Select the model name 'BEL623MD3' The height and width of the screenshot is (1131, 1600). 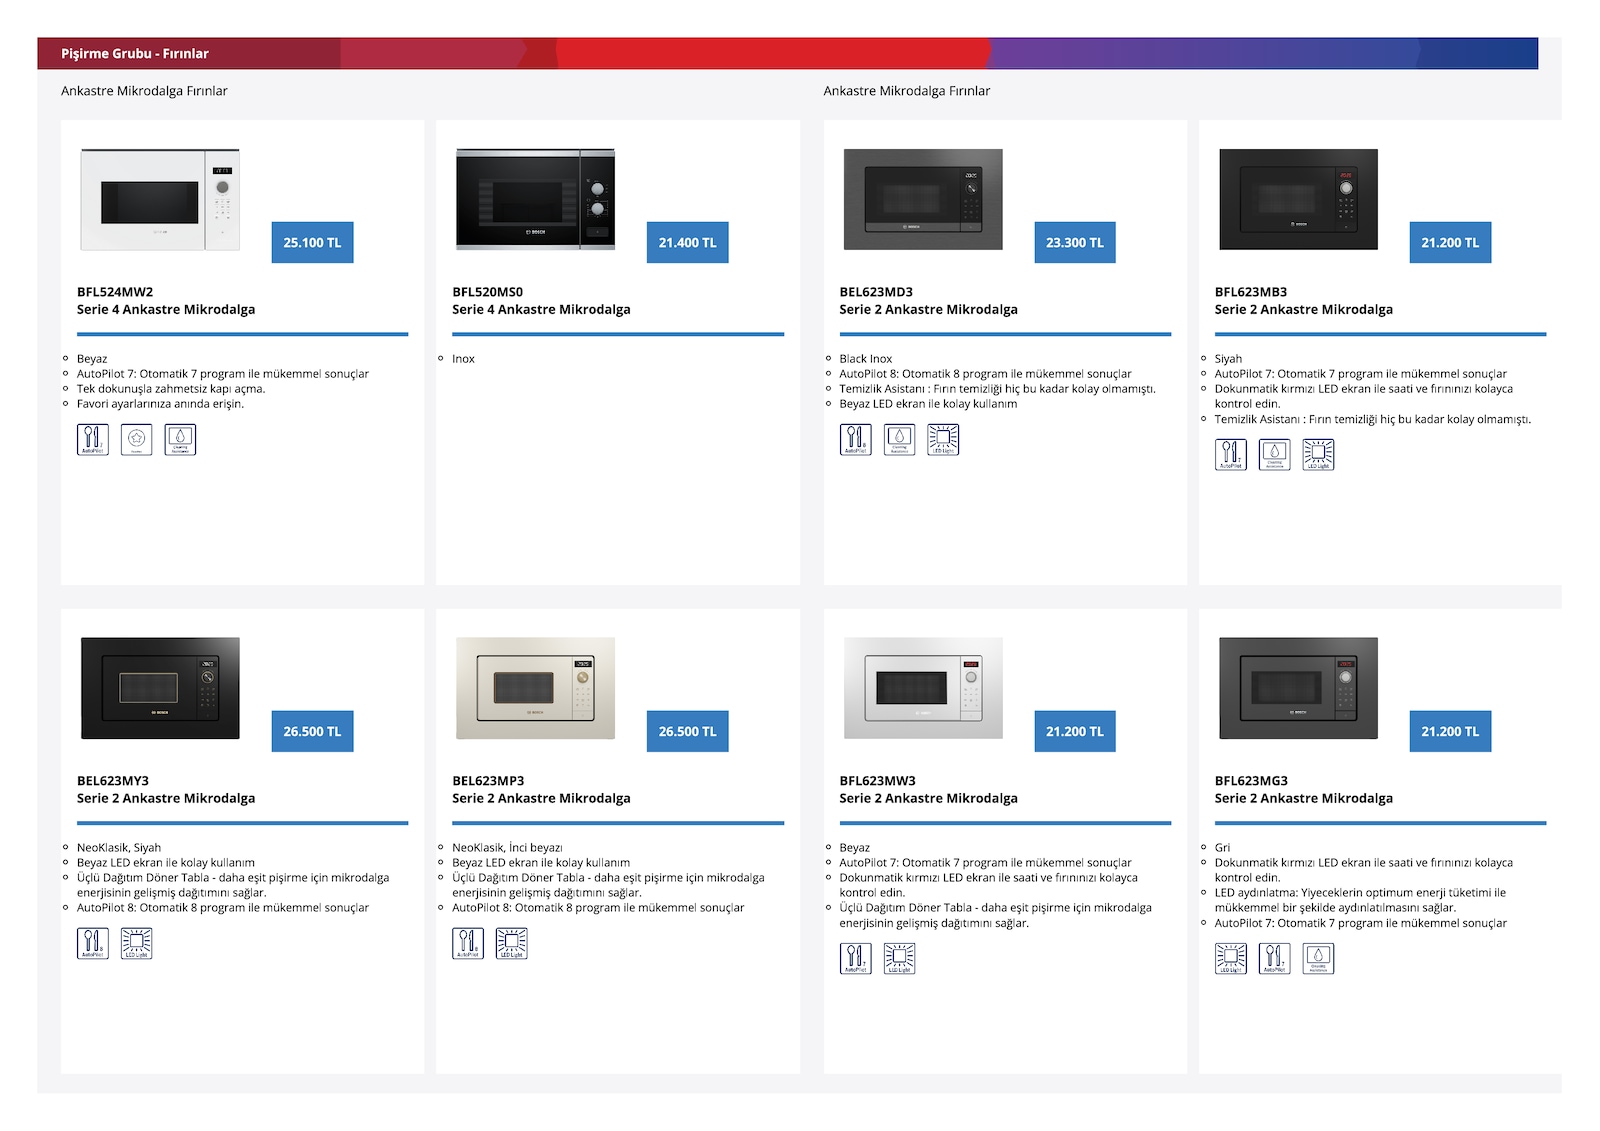876,292
